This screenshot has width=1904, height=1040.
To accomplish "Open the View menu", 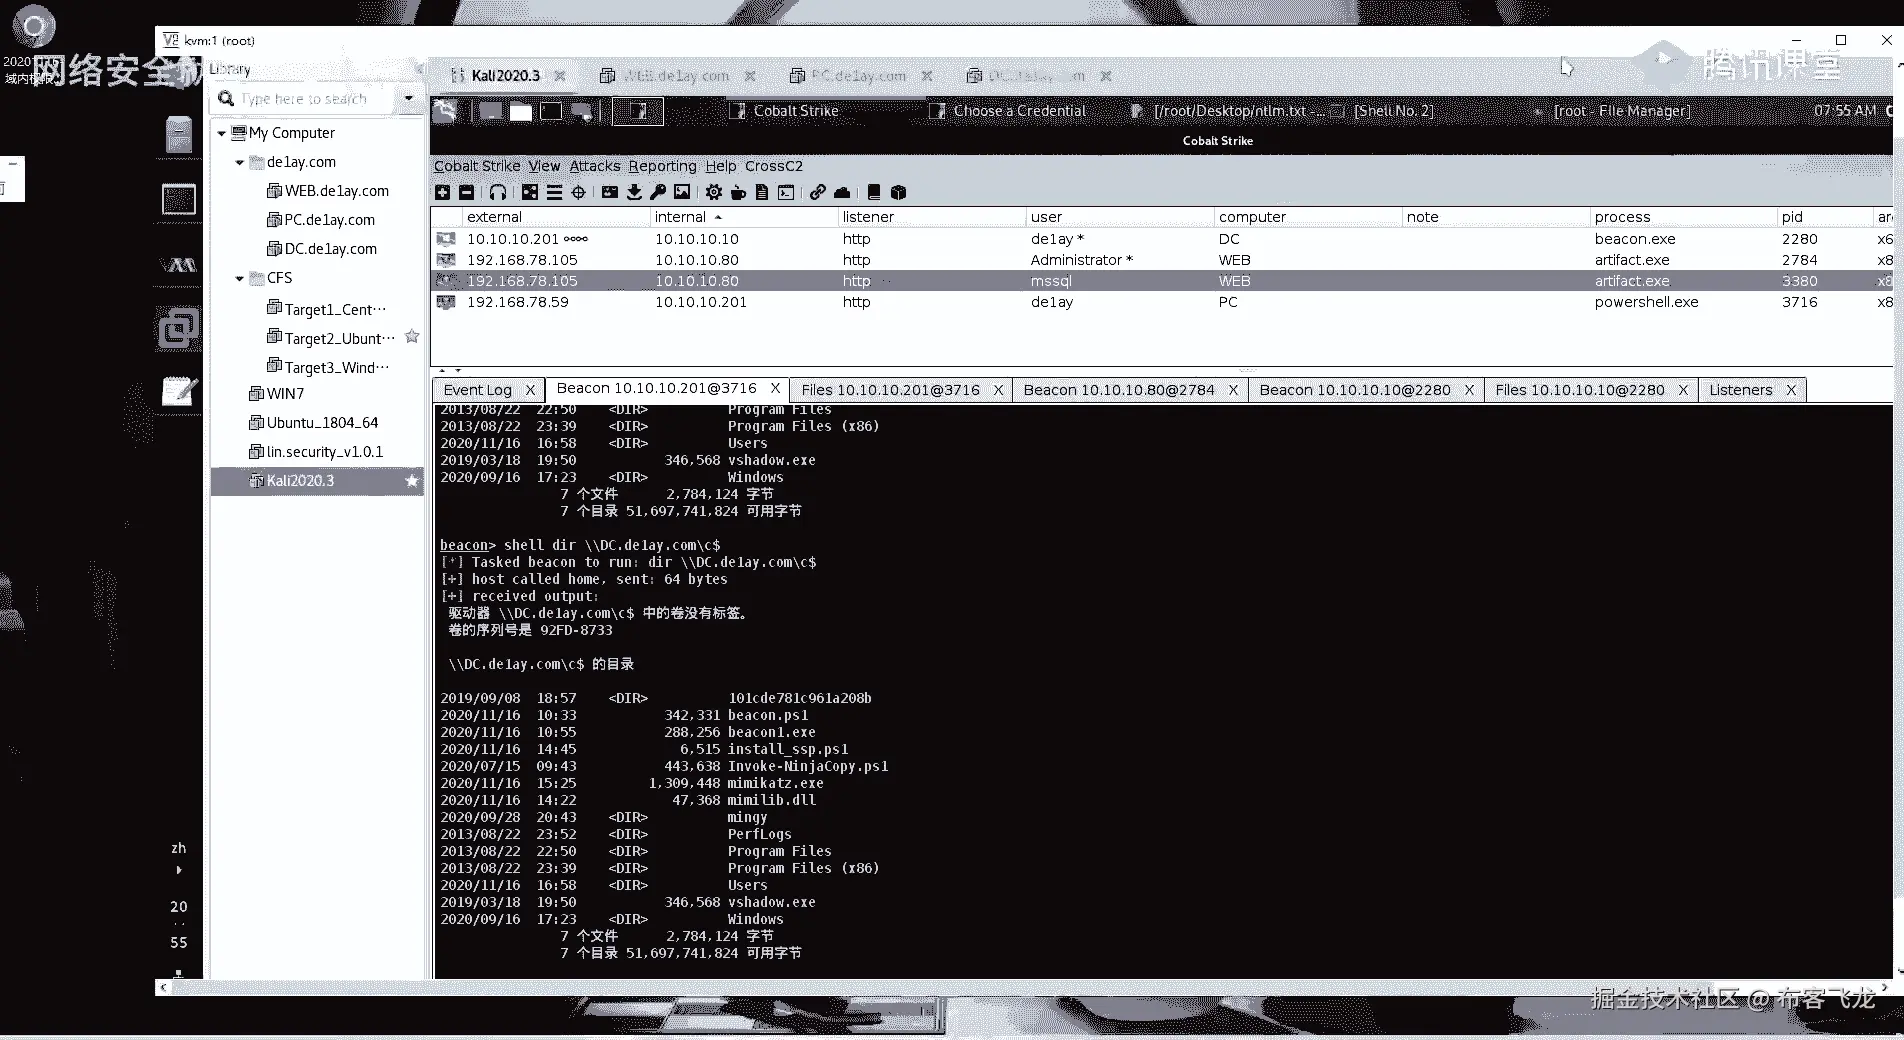I will coord(544,166).
